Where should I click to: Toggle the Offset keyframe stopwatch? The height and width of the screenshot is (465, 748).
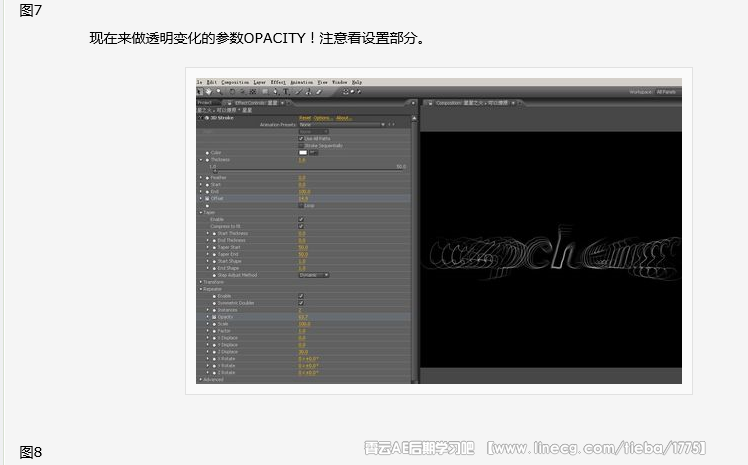pyautogui.click(x=207, y=198)
